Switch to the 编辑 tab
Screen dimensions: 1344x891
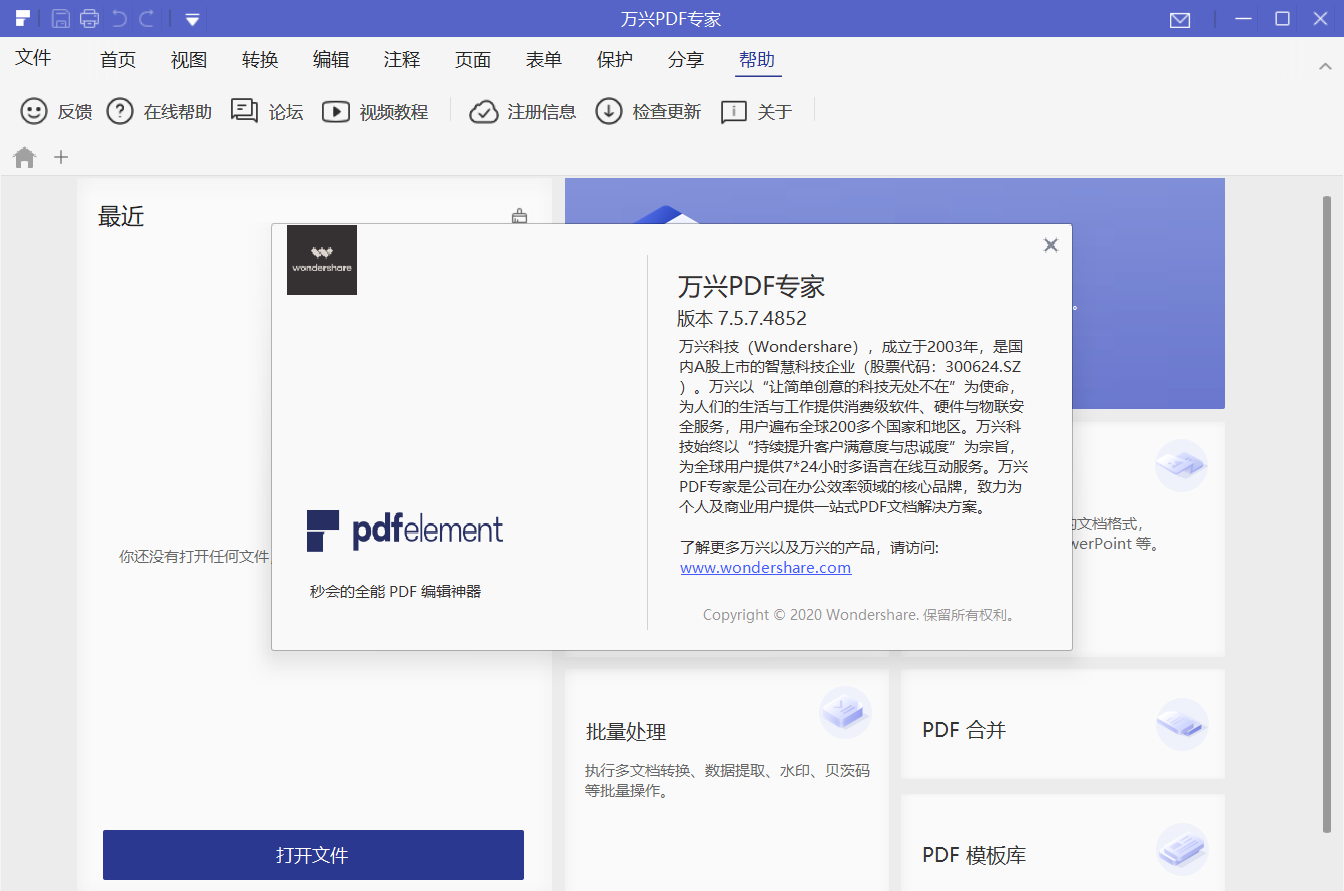pos(331,60)
